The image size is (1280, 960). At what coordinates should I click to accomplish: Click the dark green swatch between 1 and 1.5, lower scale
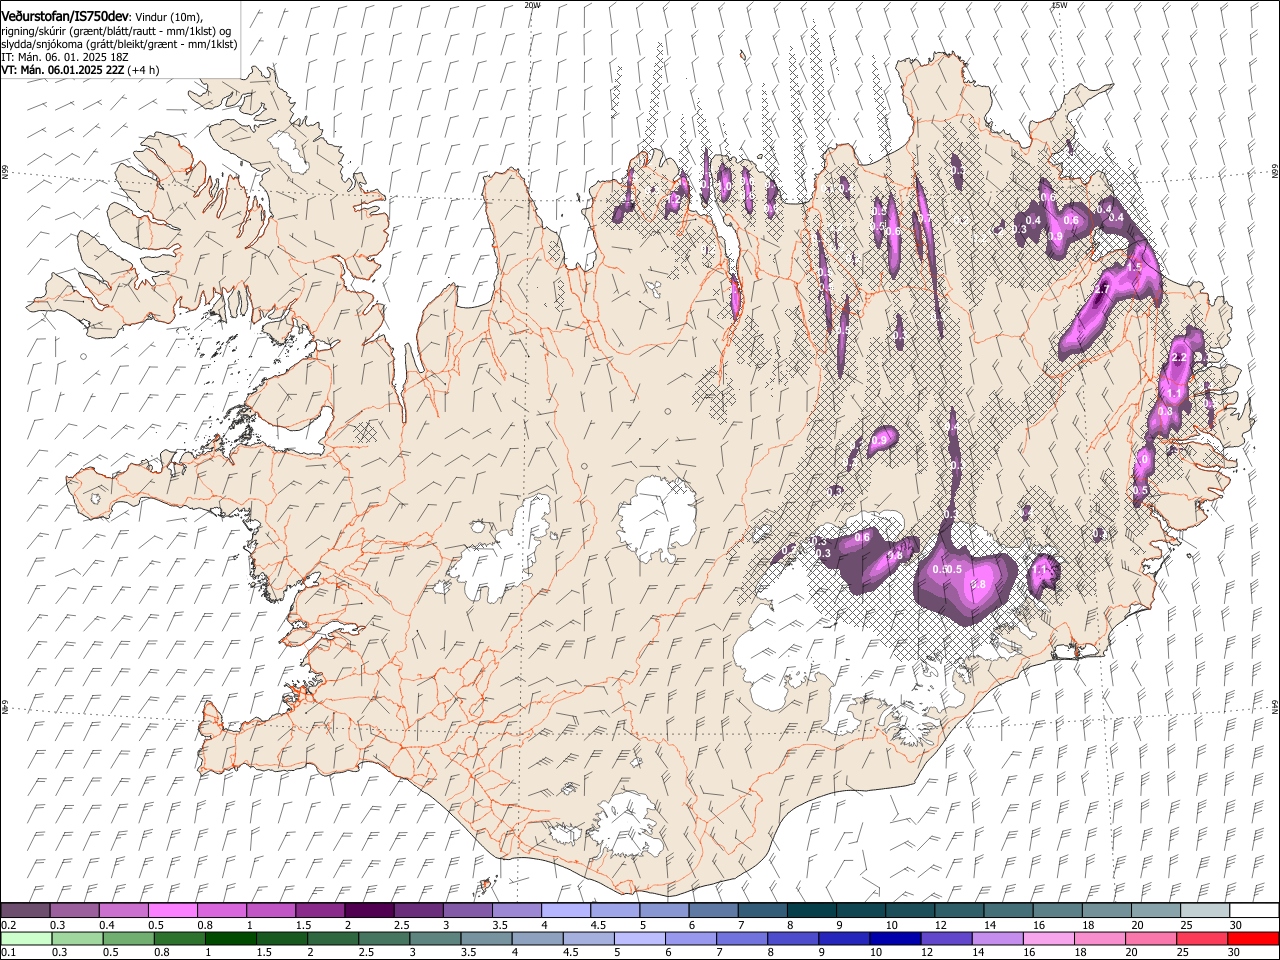coord(231,939)
